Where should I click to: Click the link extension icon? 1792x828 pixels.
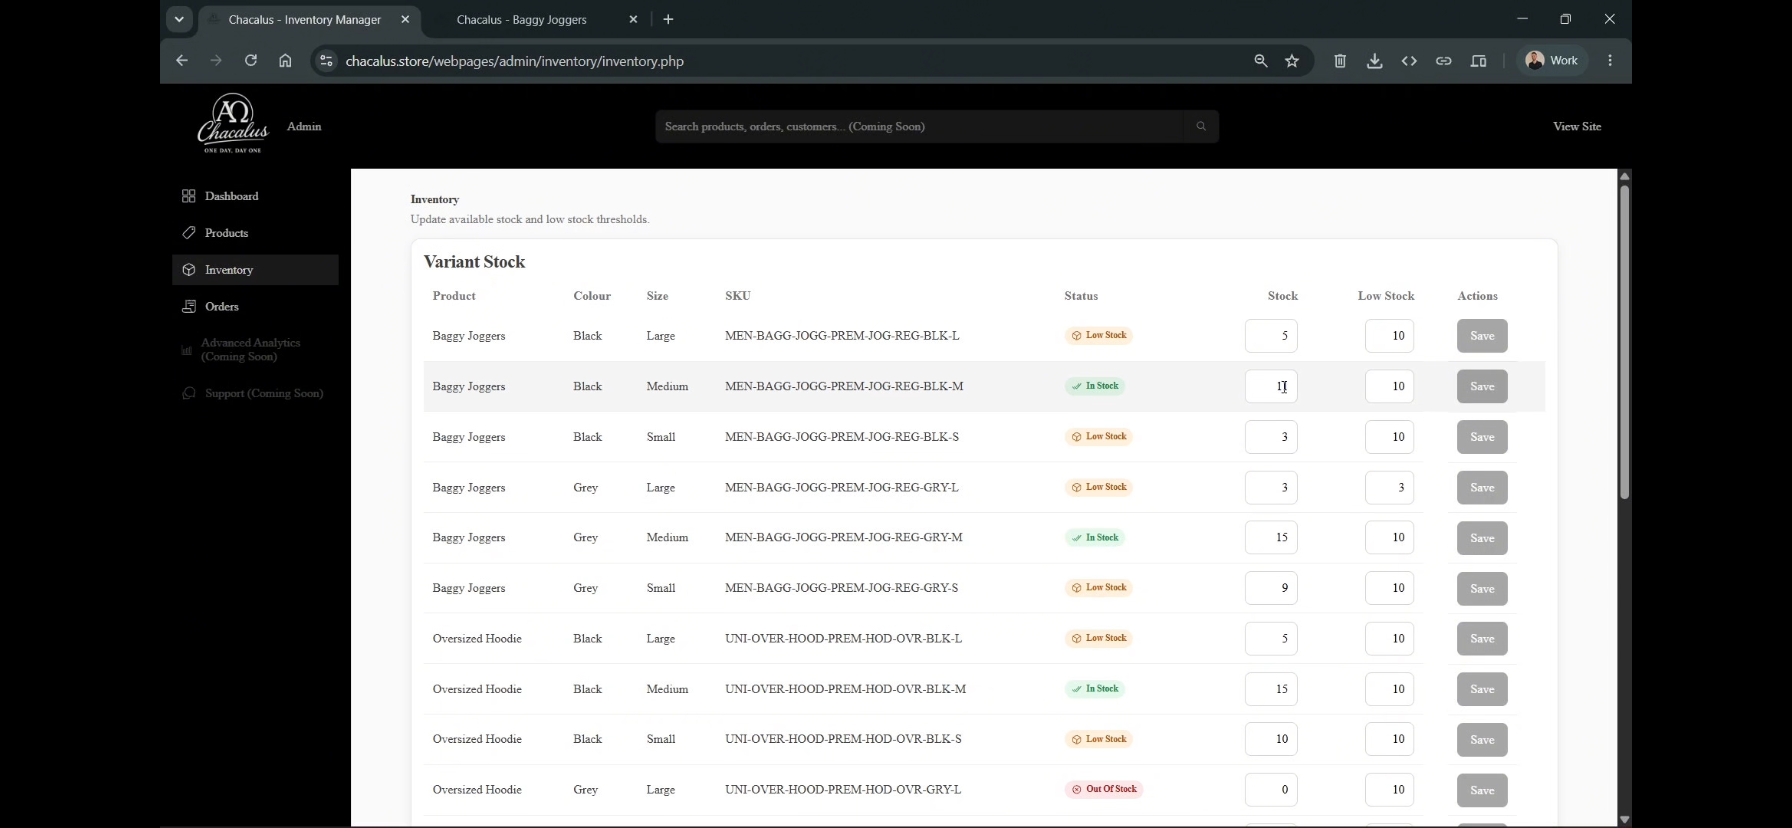click(1443, 61)
